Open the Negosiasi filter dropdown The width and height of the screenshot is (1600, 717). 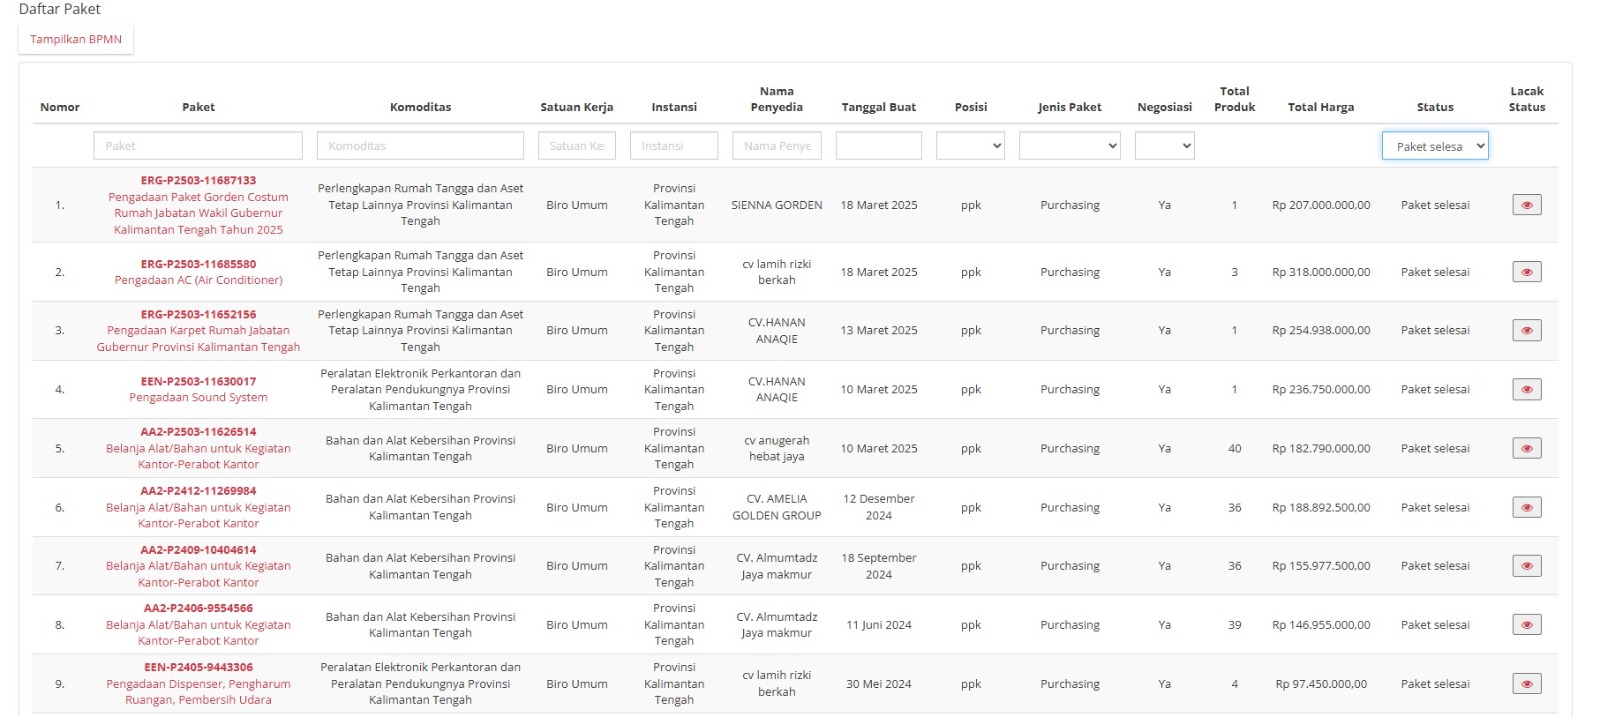[x=1164, y=146]
